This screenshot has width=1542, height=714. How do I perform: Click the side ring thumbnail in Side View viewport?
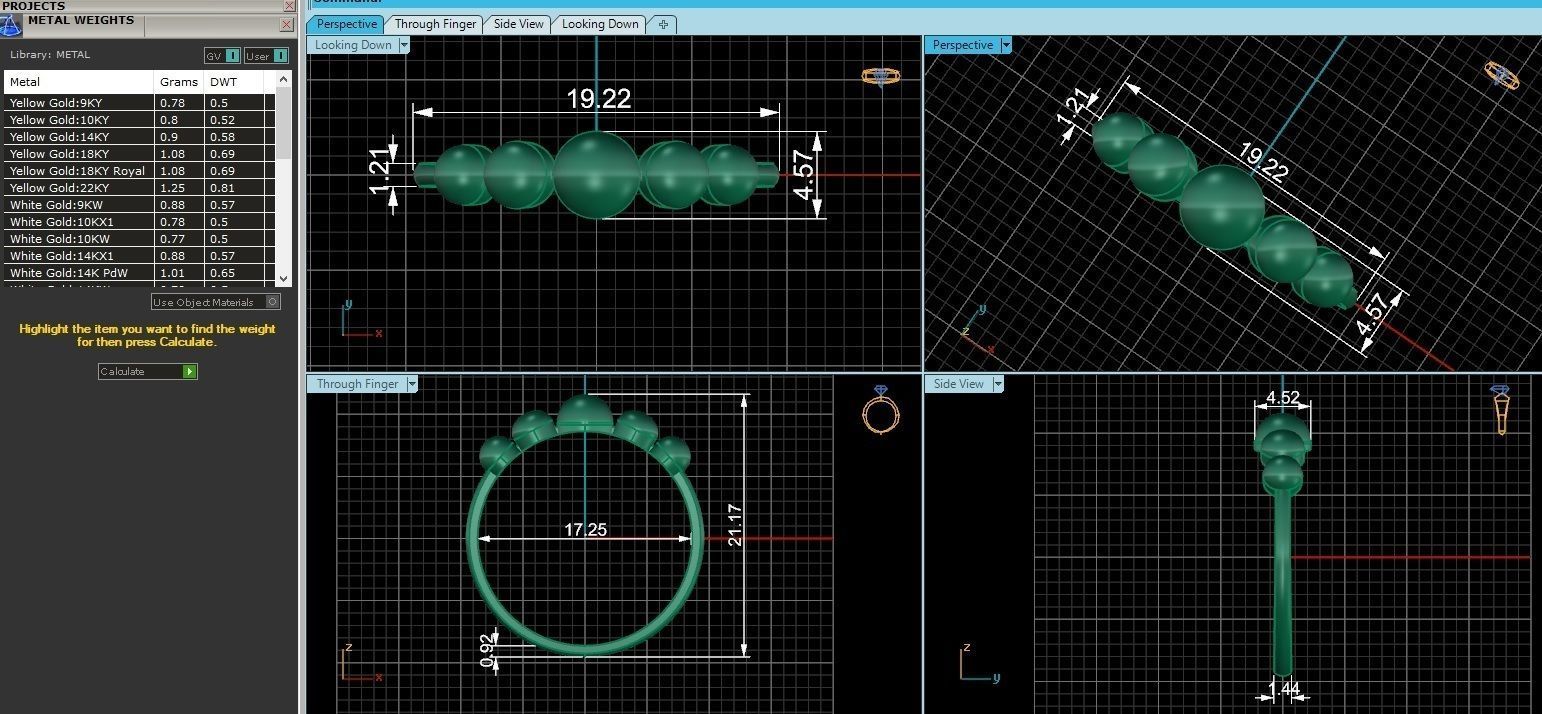(1500, 410)
